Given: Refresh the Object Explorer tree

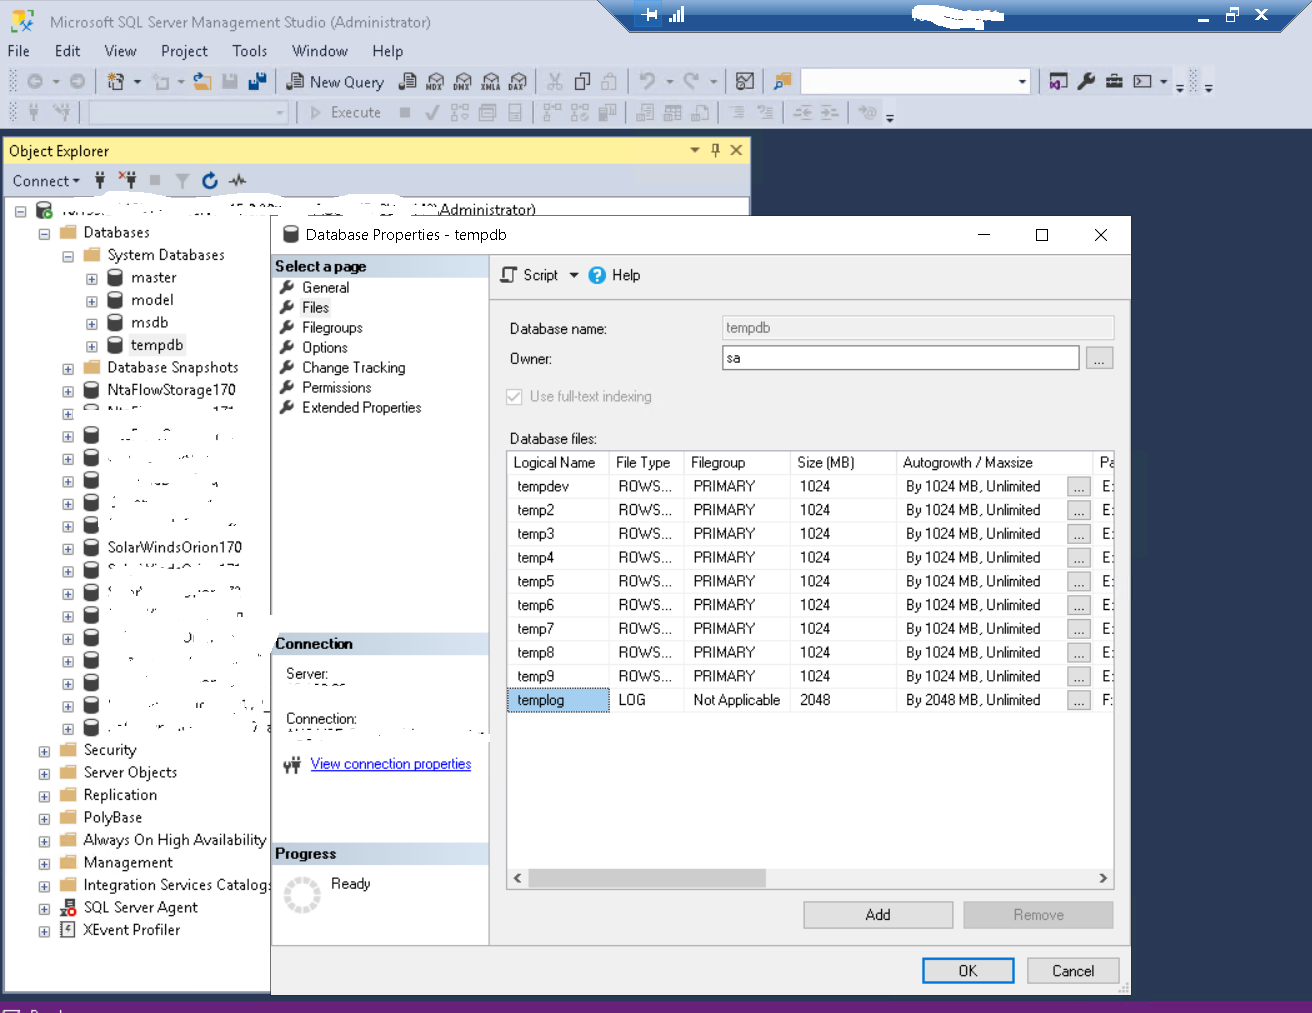Looking at the screenshot, I should pos(210,180).
